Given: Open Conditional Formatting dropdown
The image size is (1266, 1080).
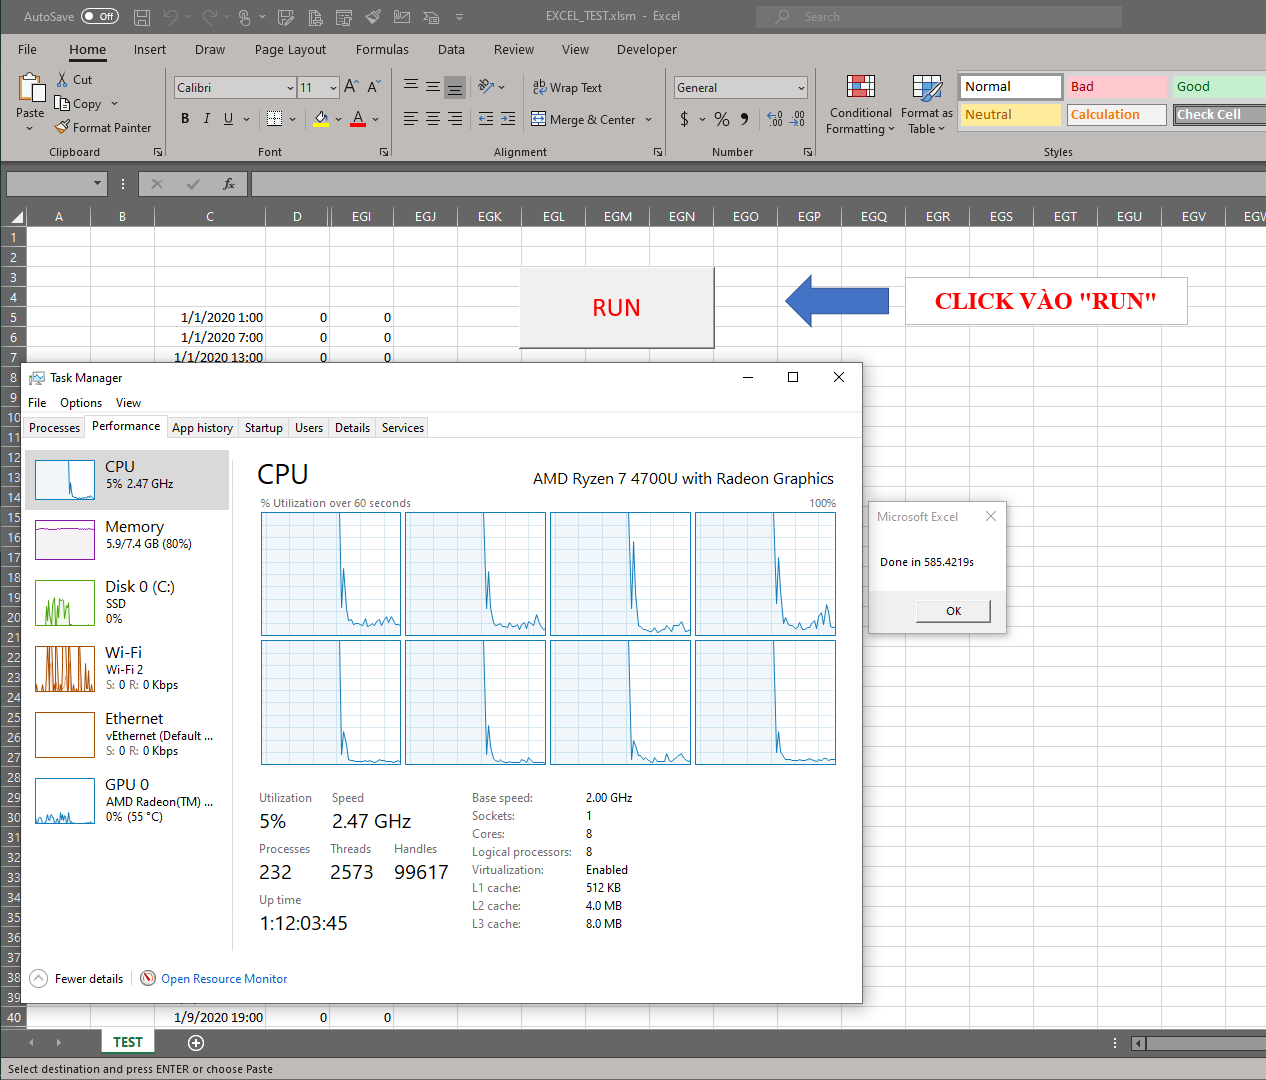Looking at the screenshot, I should [x=860, y=104].
